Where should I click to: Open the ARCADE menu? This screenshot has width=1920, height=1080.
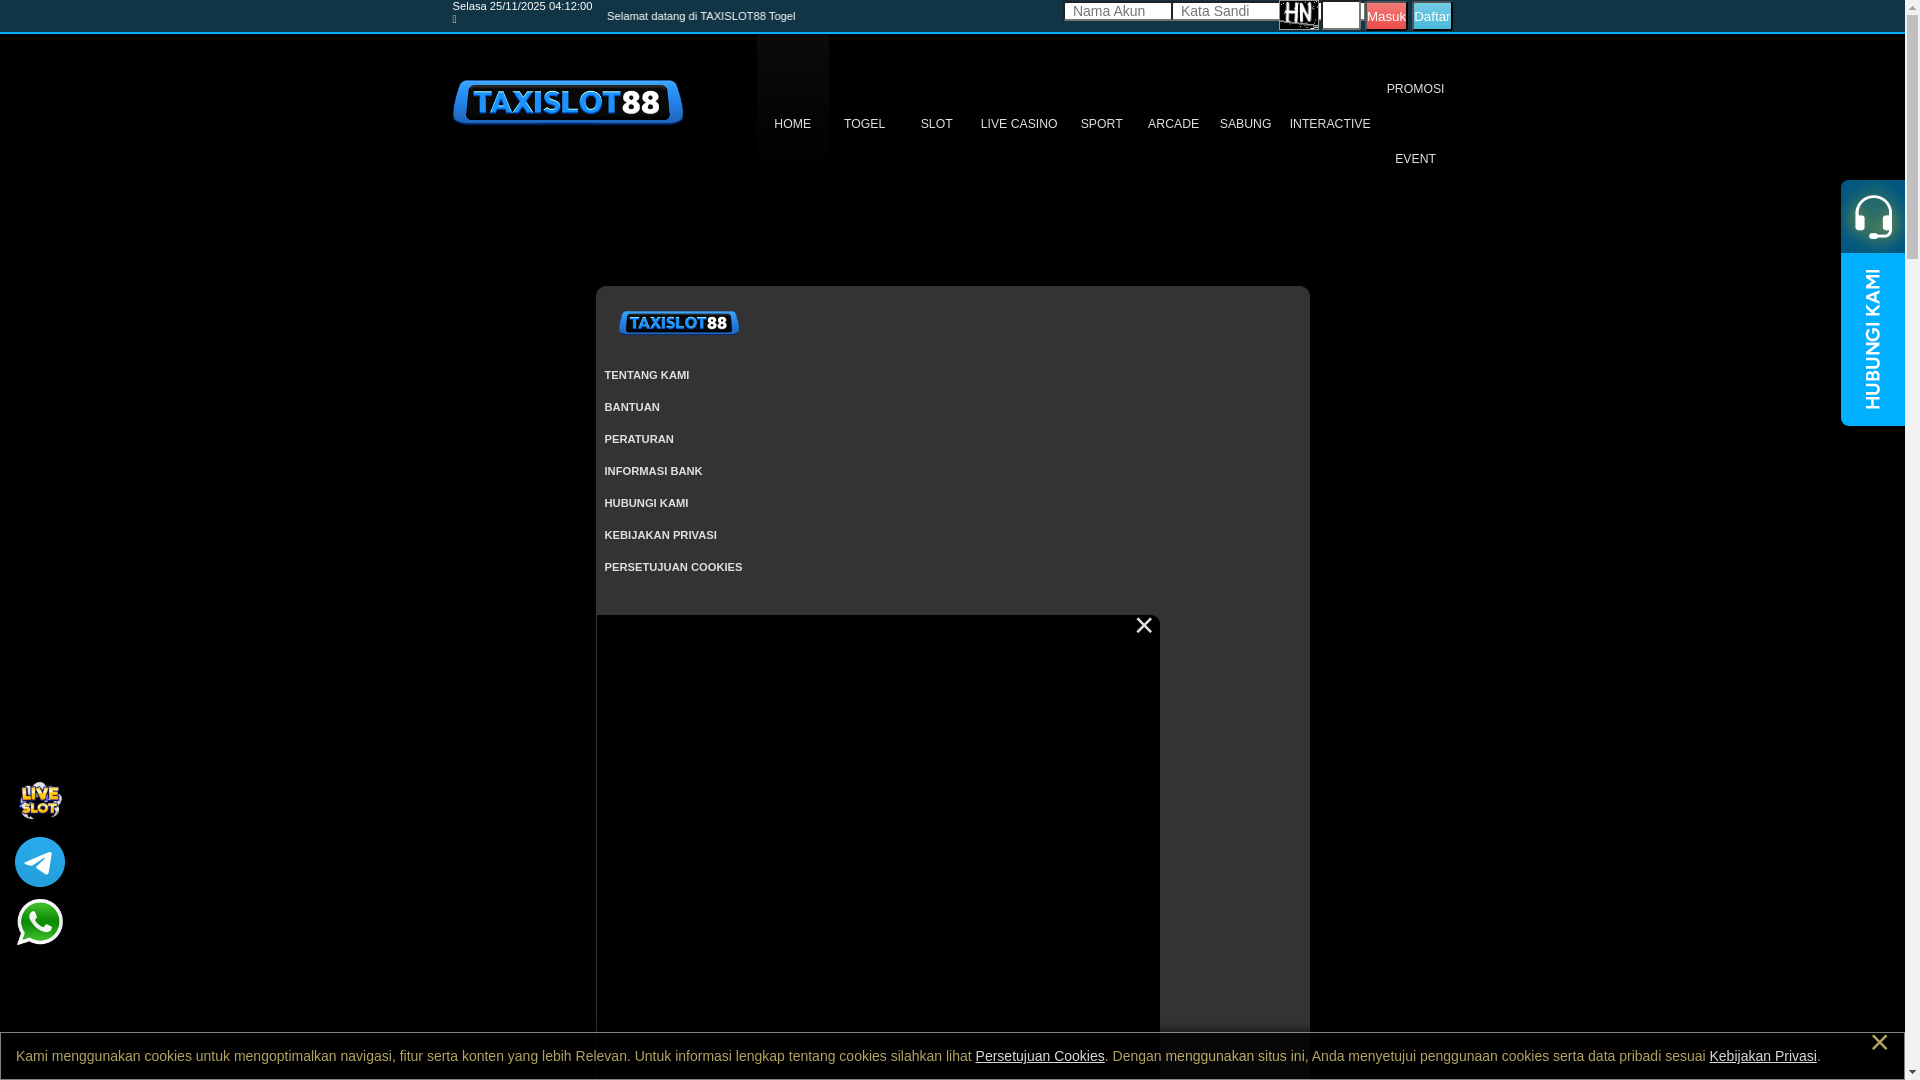[1173, 124]
